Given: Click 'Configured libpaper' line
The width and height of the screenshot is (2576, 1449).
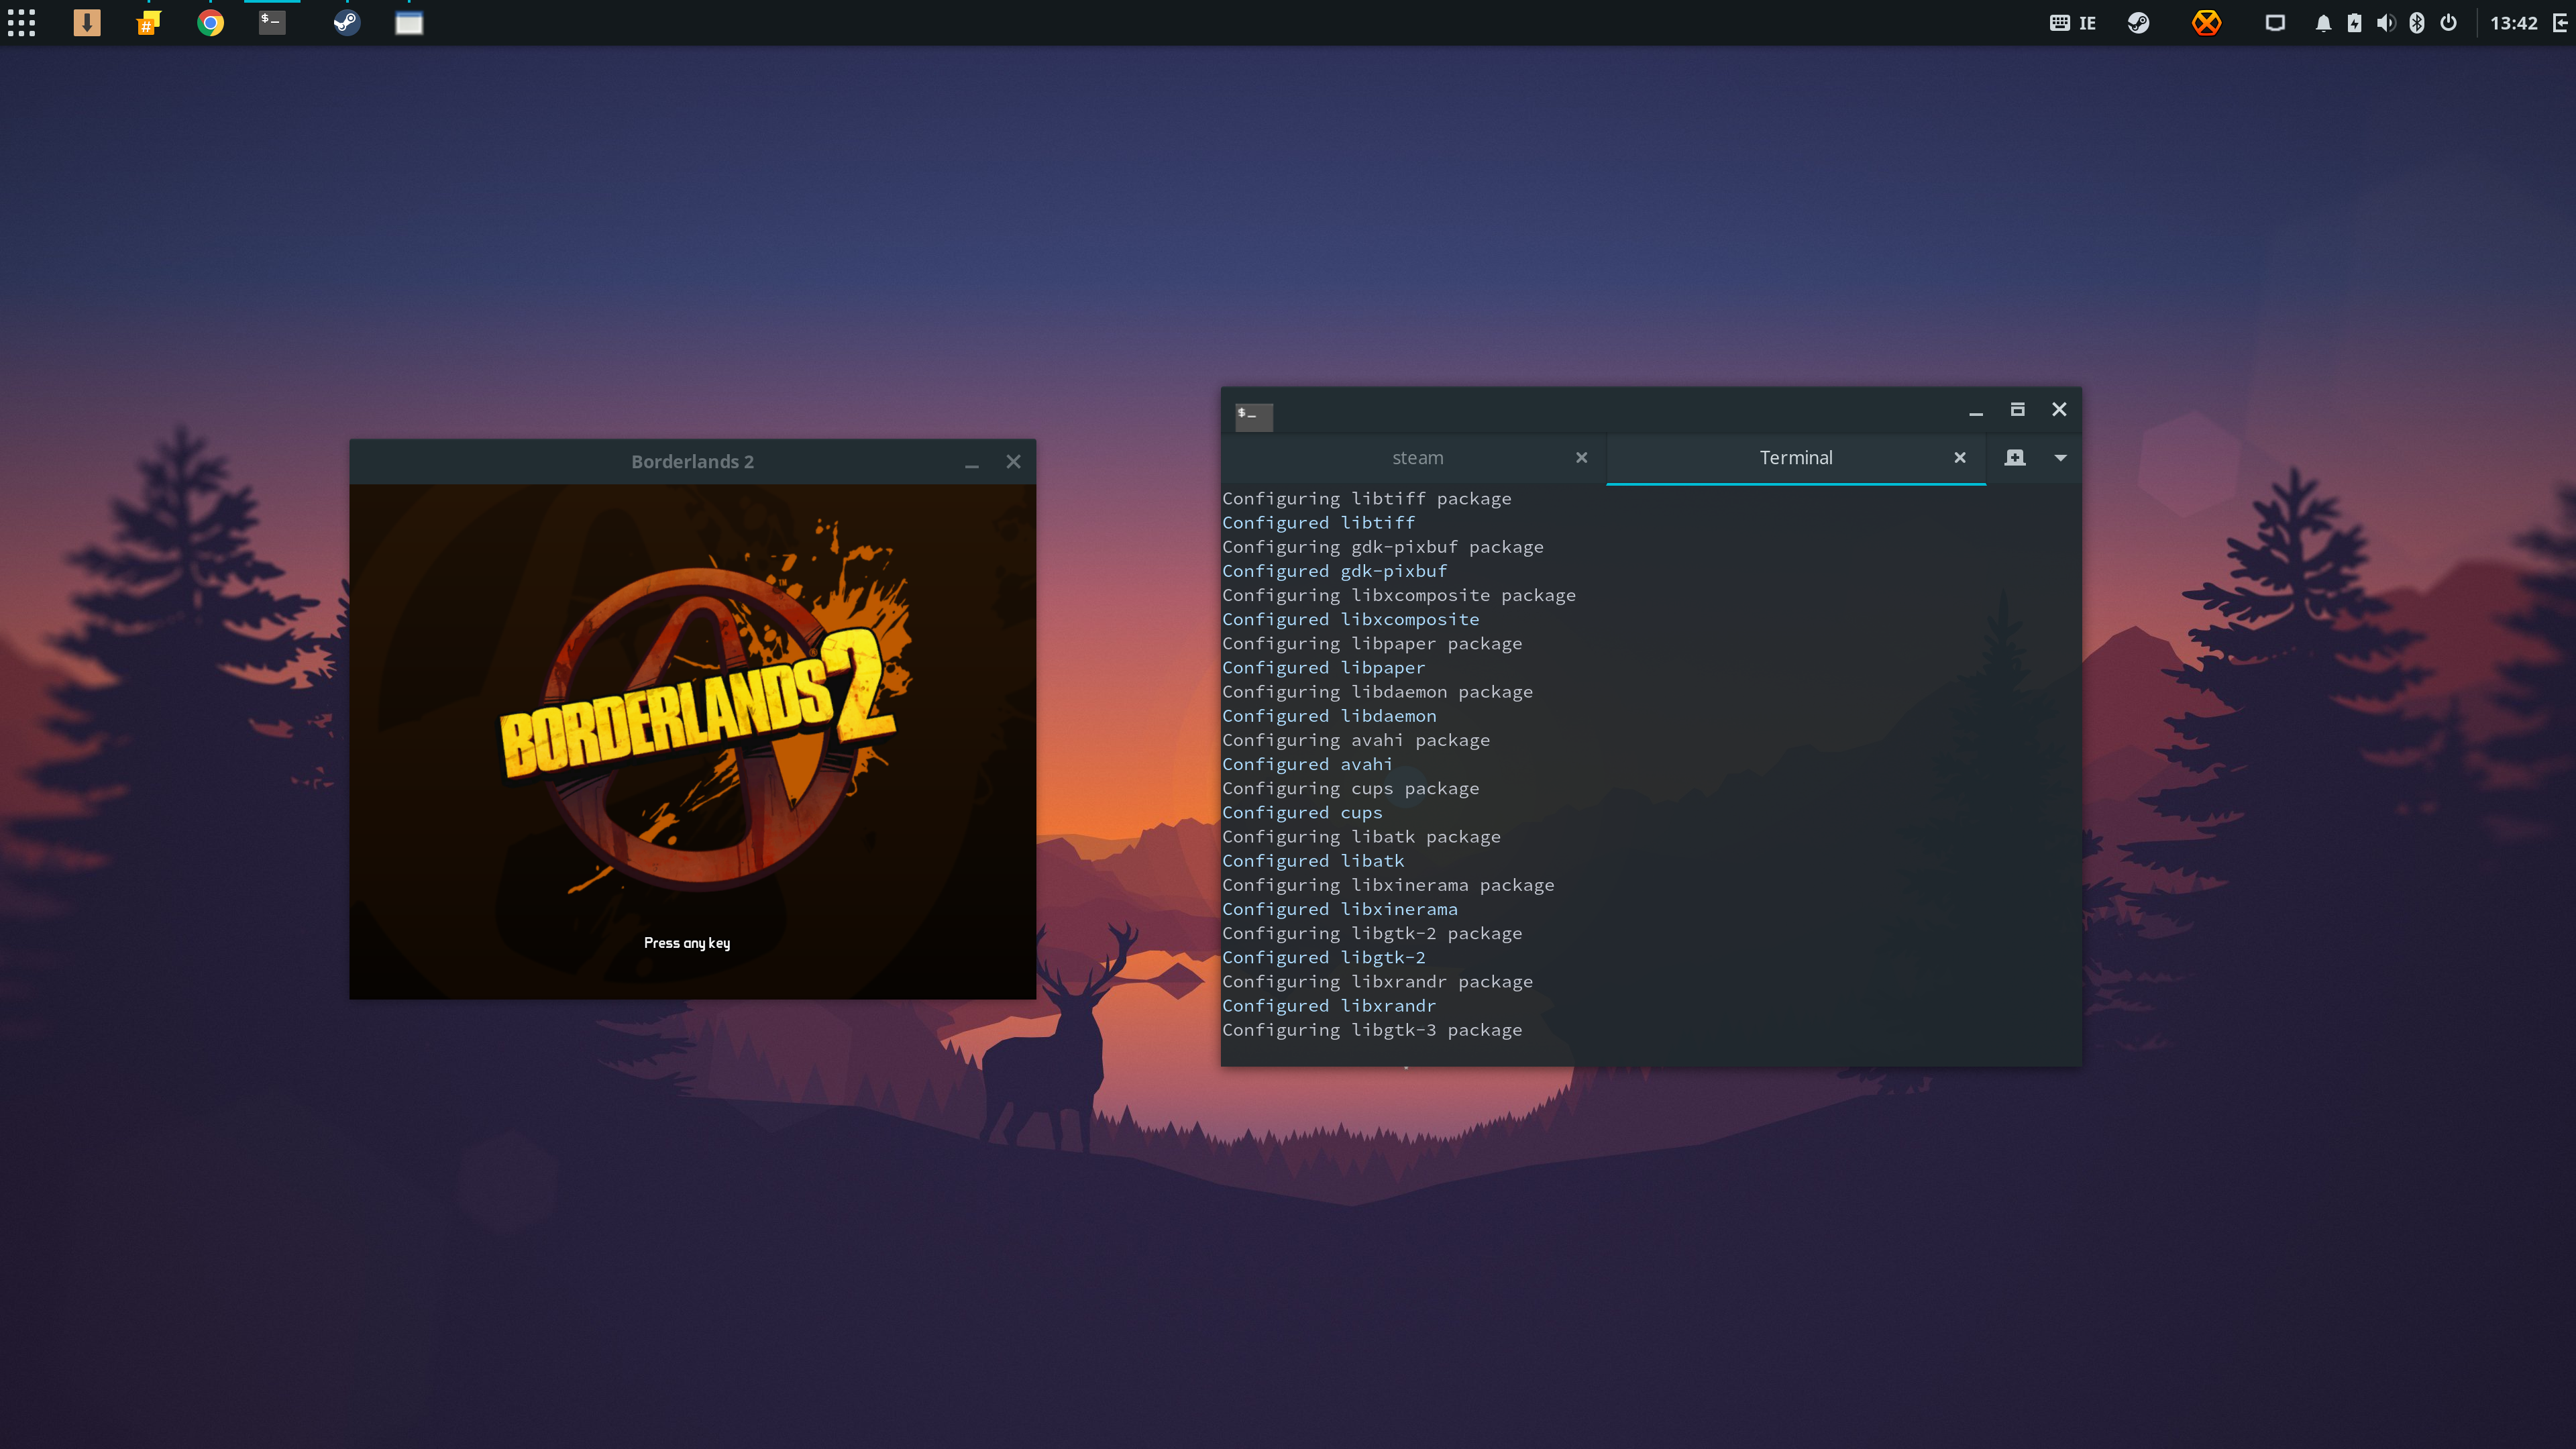Looking at the screenshot, I should coord(1323,668).
